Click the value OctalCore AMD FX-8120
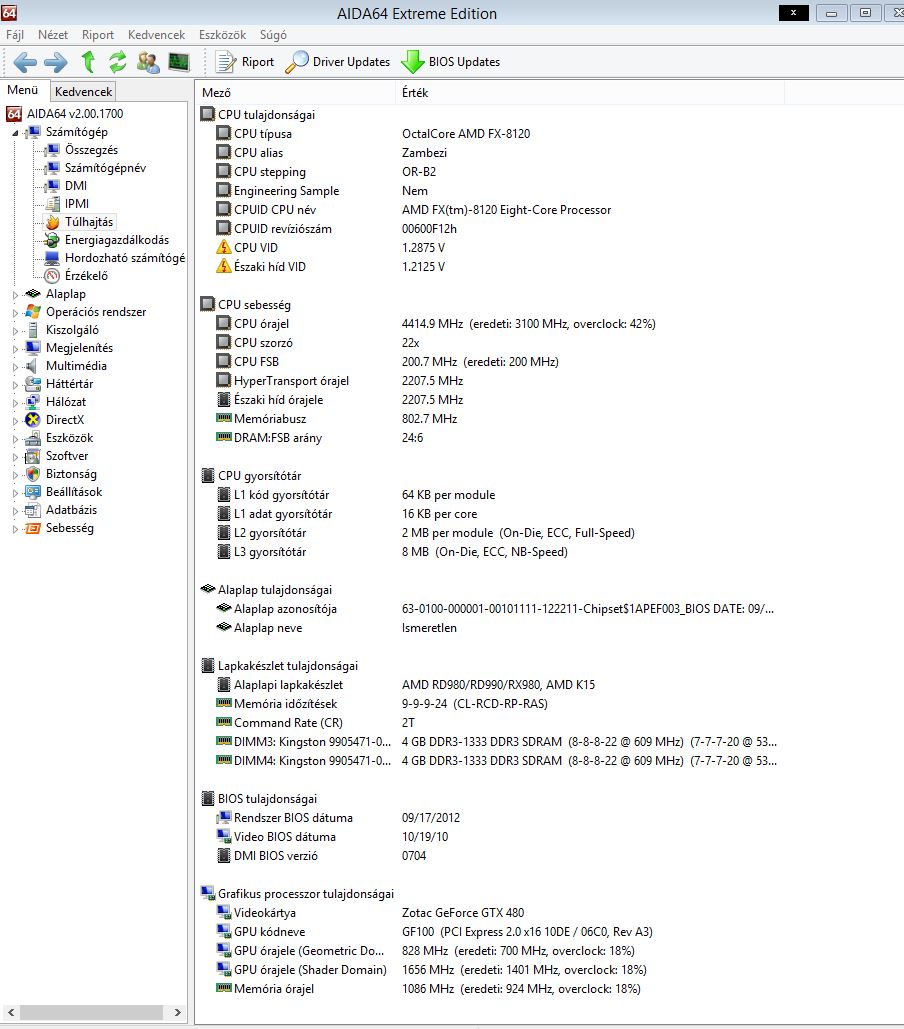 (x=466, y=134)
